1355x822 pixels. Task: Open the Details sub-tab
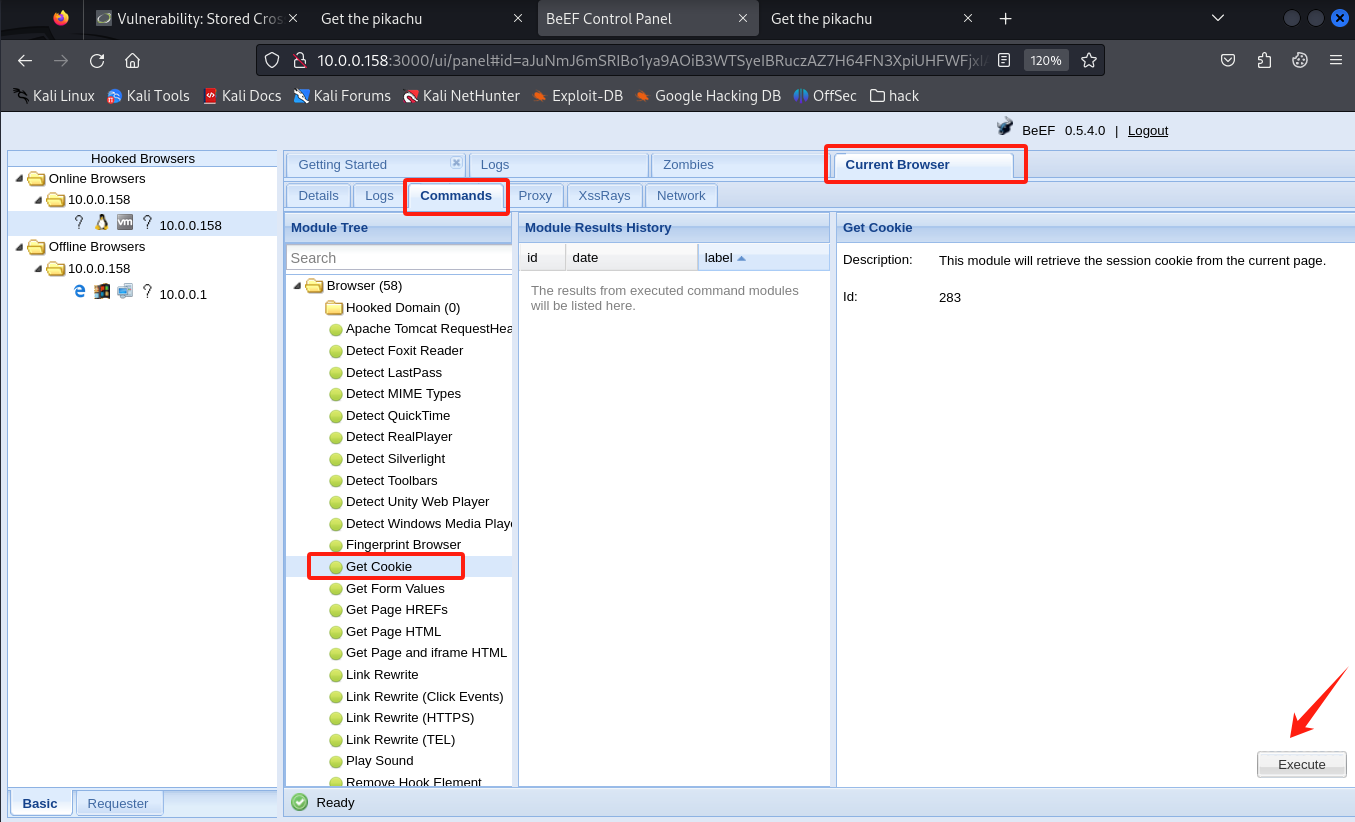(x=318, y=196)
